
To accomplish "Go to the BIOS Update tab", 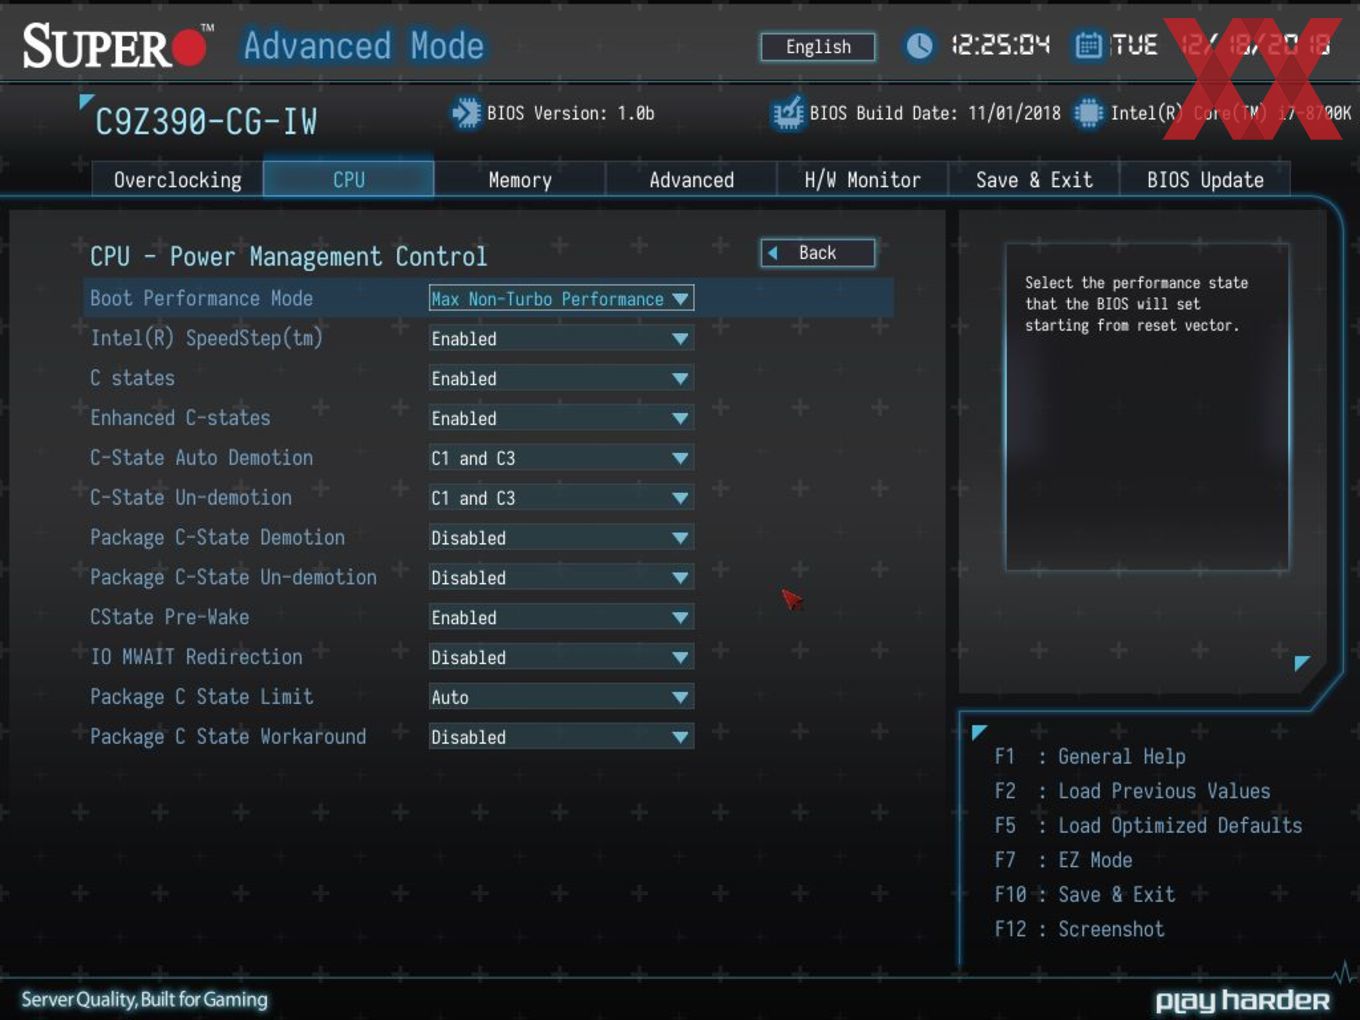I will pyautogui.click(x=1205, y=180).
